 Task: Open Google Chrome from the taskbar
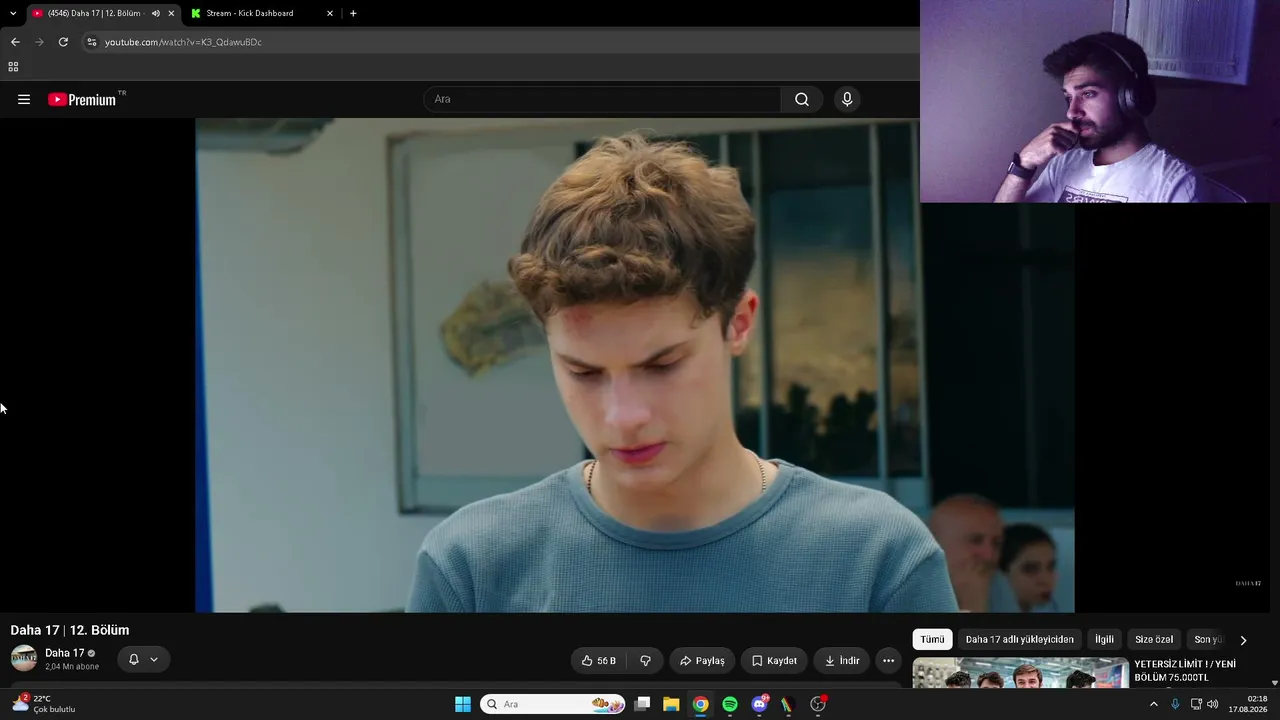701,704
